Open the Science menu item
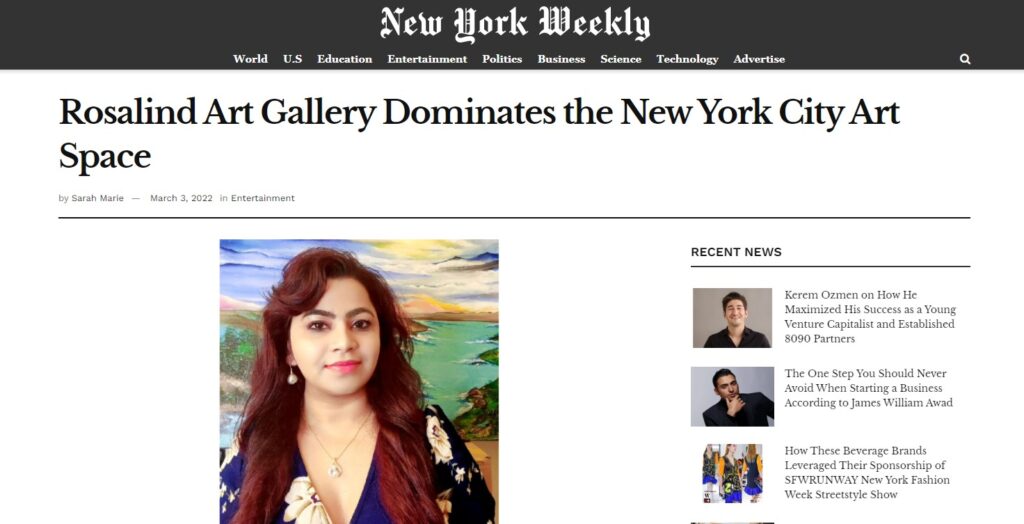The height and width of the screenshot is (524, 1024). [621, 59]
